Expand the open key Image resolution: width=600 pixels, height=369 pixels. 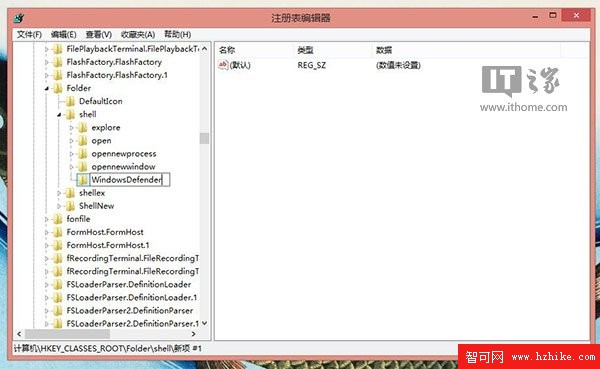[x=72, y=141]
